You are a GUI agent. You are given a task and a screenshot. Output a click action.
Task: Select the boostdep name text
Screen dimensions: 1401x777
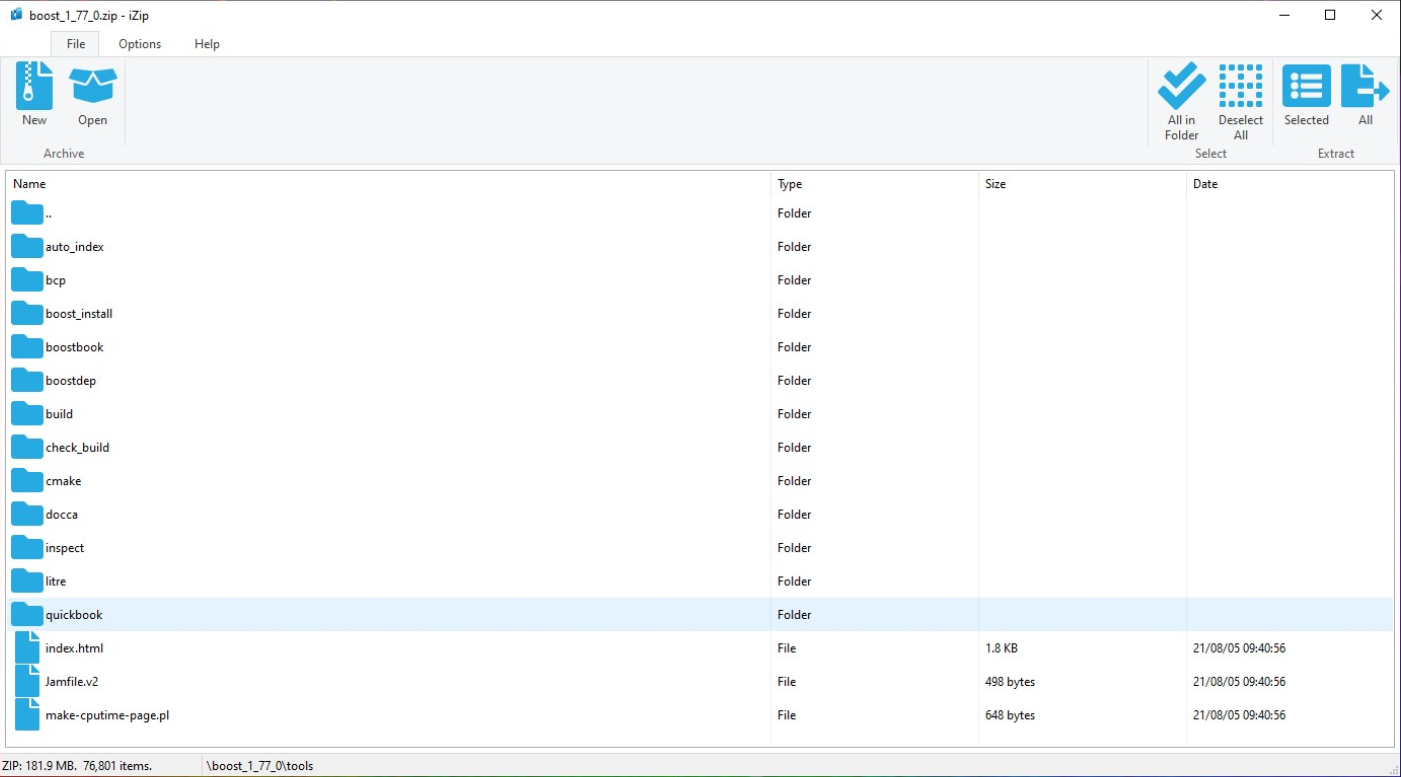pyautogui.click(x=71, y=381)
